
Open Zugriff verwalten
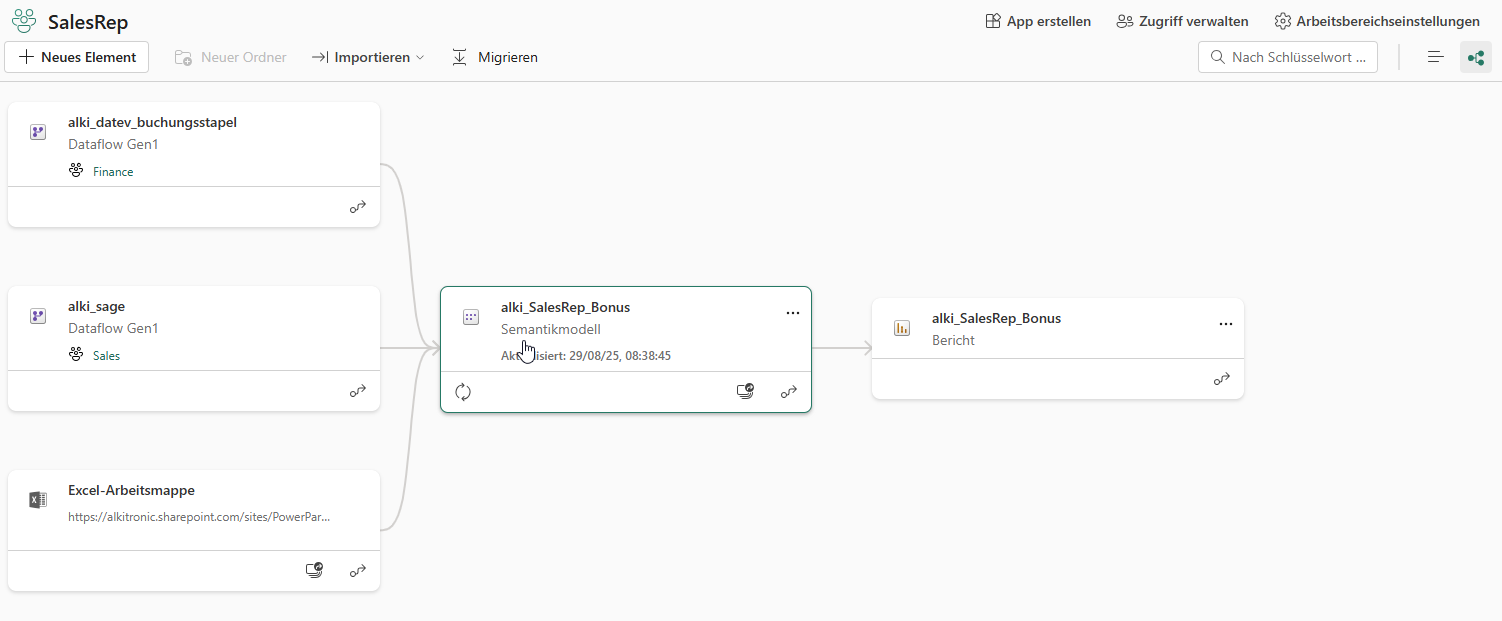[1182, 21]
